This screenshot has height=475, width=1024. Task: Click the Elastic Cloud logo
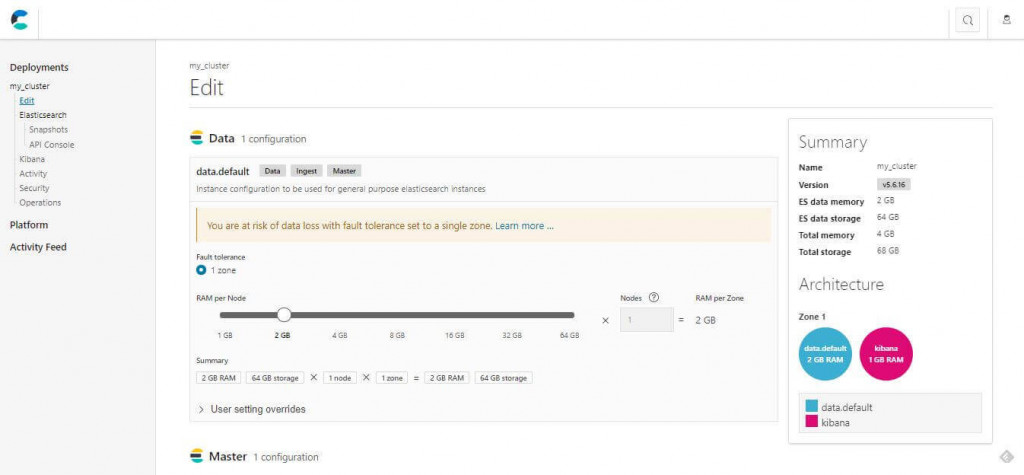(x=20, y=20)
